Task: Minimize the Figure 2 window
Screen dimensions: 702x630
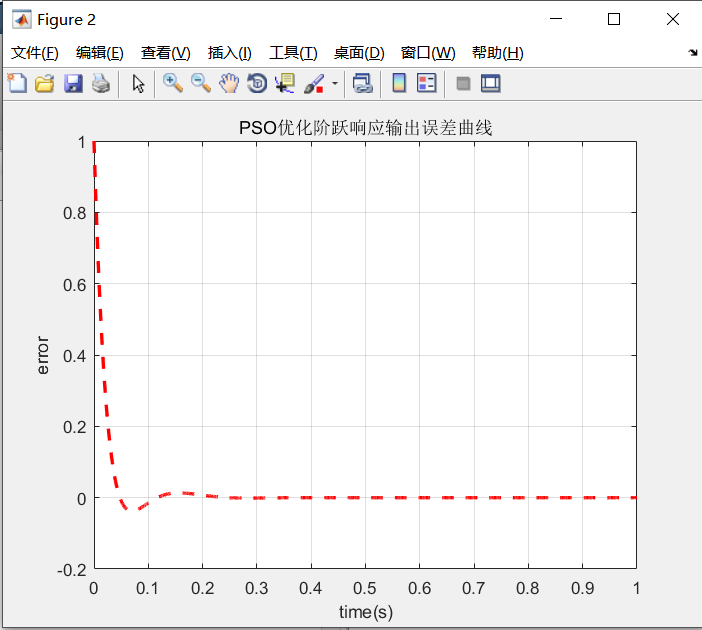Action: (x=556, y=19)
